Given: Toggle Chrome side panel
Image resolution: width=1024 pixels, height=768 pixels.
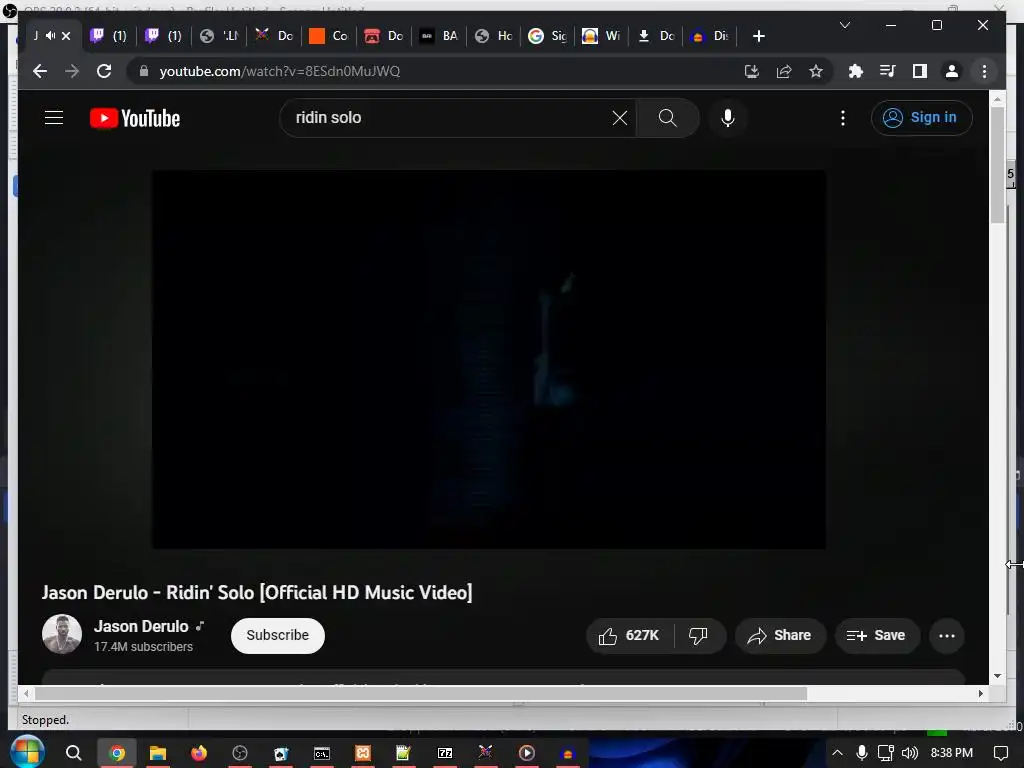Looking at the screenshot, I should (x=920, y=71).
